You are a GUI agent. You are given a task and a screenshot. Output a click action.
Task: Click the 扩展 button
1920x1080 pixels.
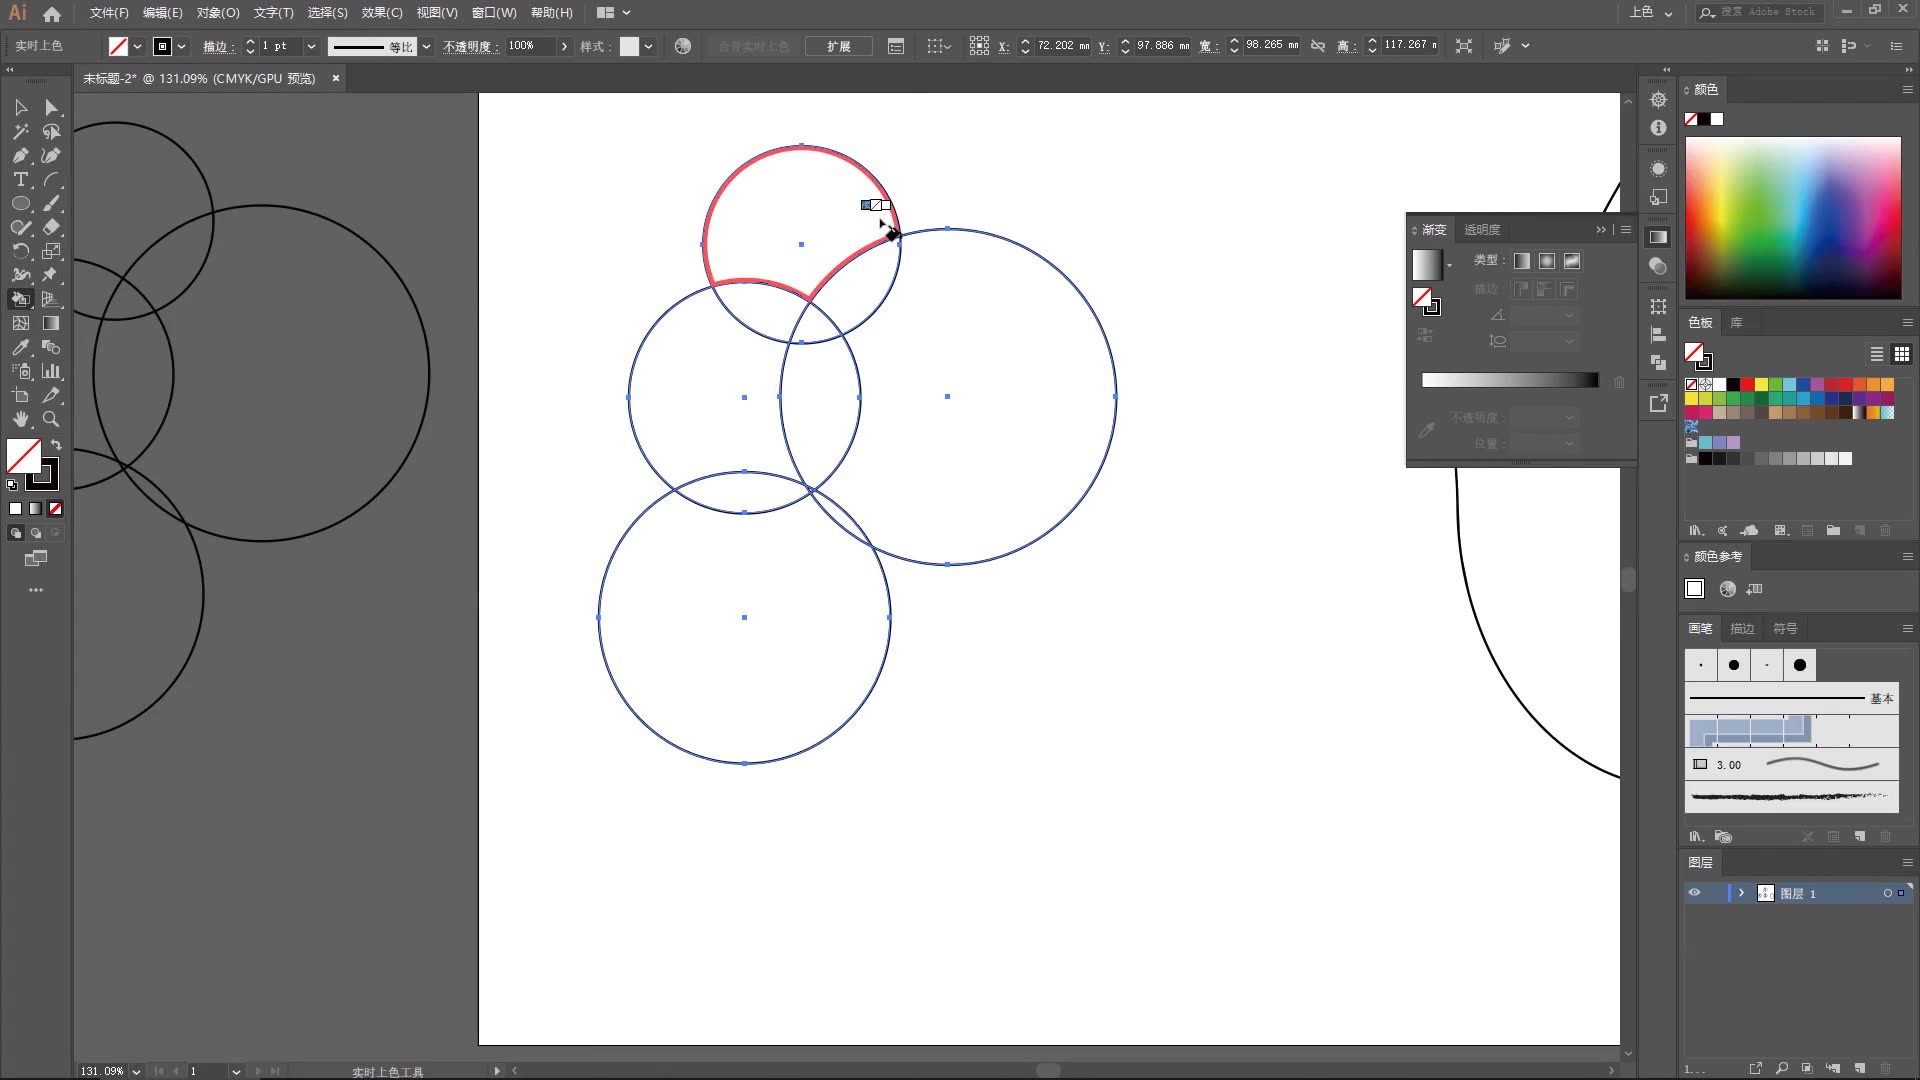pos(838,46)
